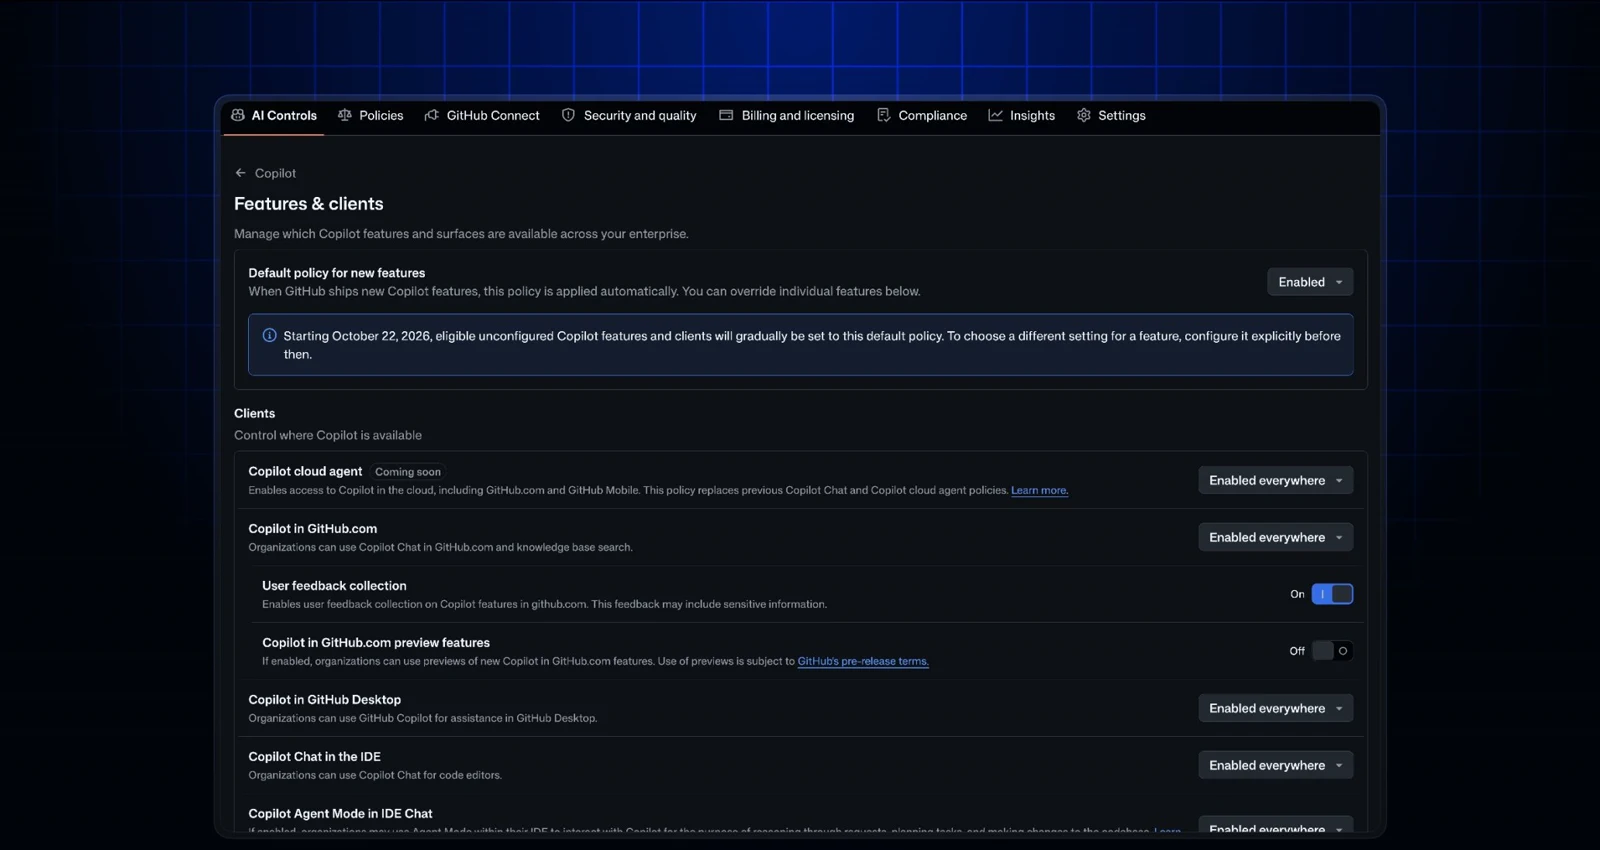Turn off User feedback collection toggle
The height and width of the screenshot is (850, 1600).
[x=1332, y=594]
